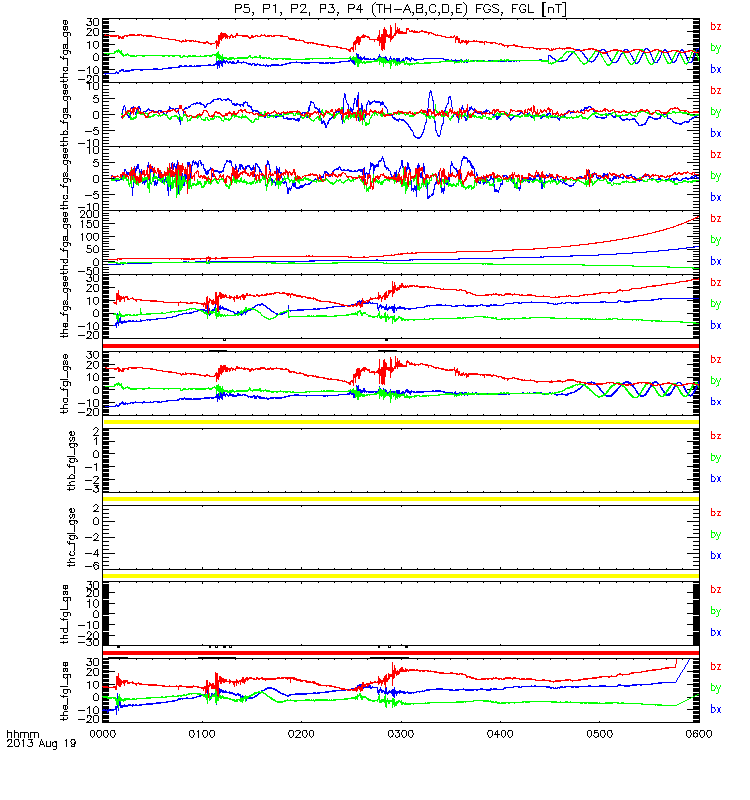Click the red status bar above tha_fgl_gse panel
Image resolution: width=750 pixels, height=800 pixels.
pos(401,346)
